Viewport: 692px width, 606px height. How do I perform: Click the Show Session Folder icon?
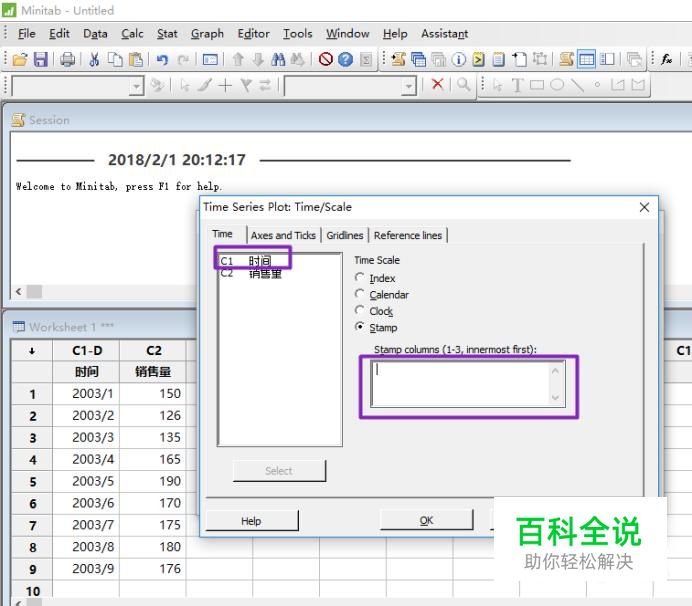[399, 59]
